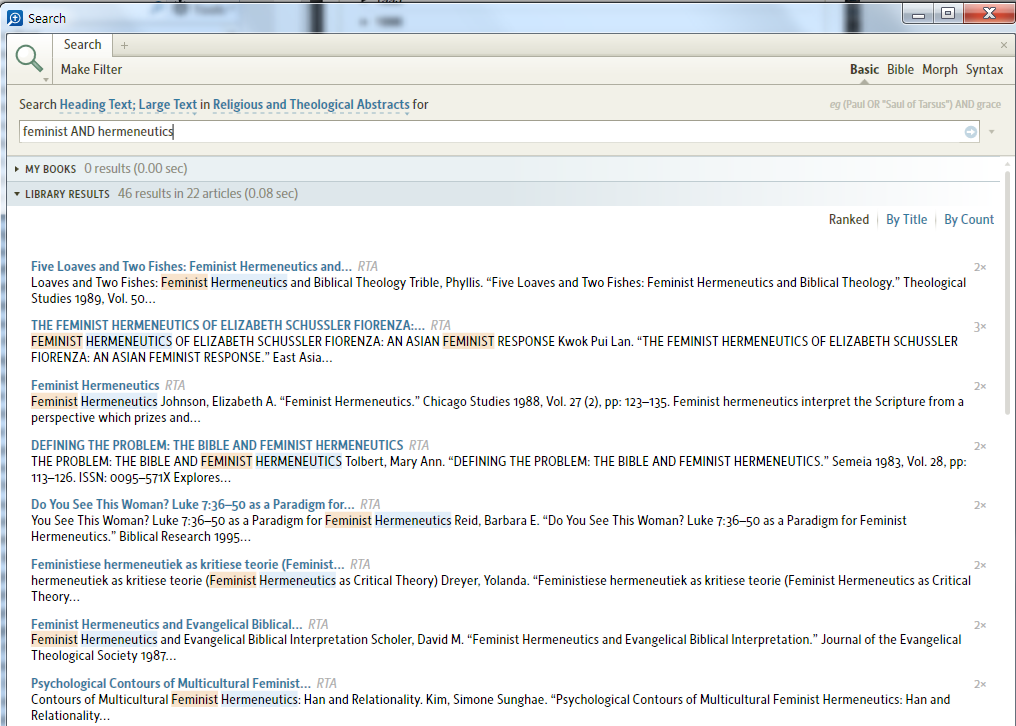Image resolution: width=1016 pixels, height=726 pixels.
Task: Open result on Elizabeth Schussler Fiorenza
Action: point(228,325)
